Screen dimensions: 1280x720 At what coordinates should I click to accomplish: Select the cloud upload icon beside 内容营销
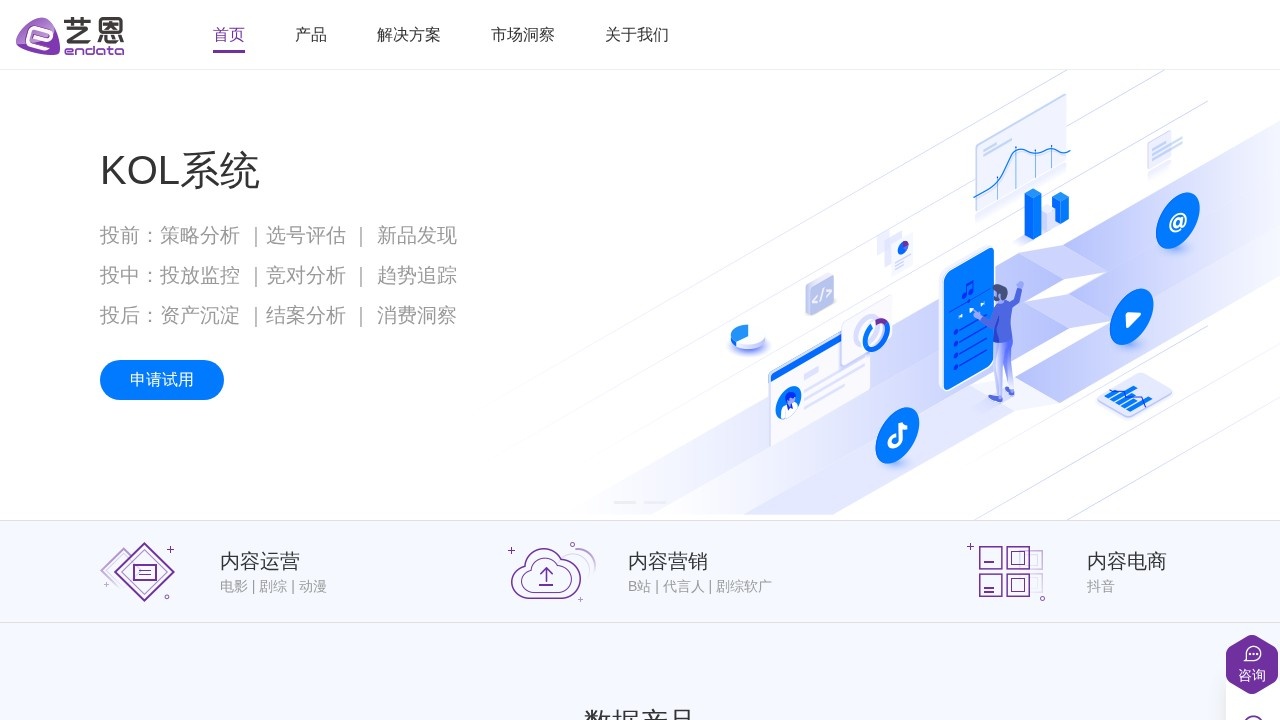click(547, 574)
